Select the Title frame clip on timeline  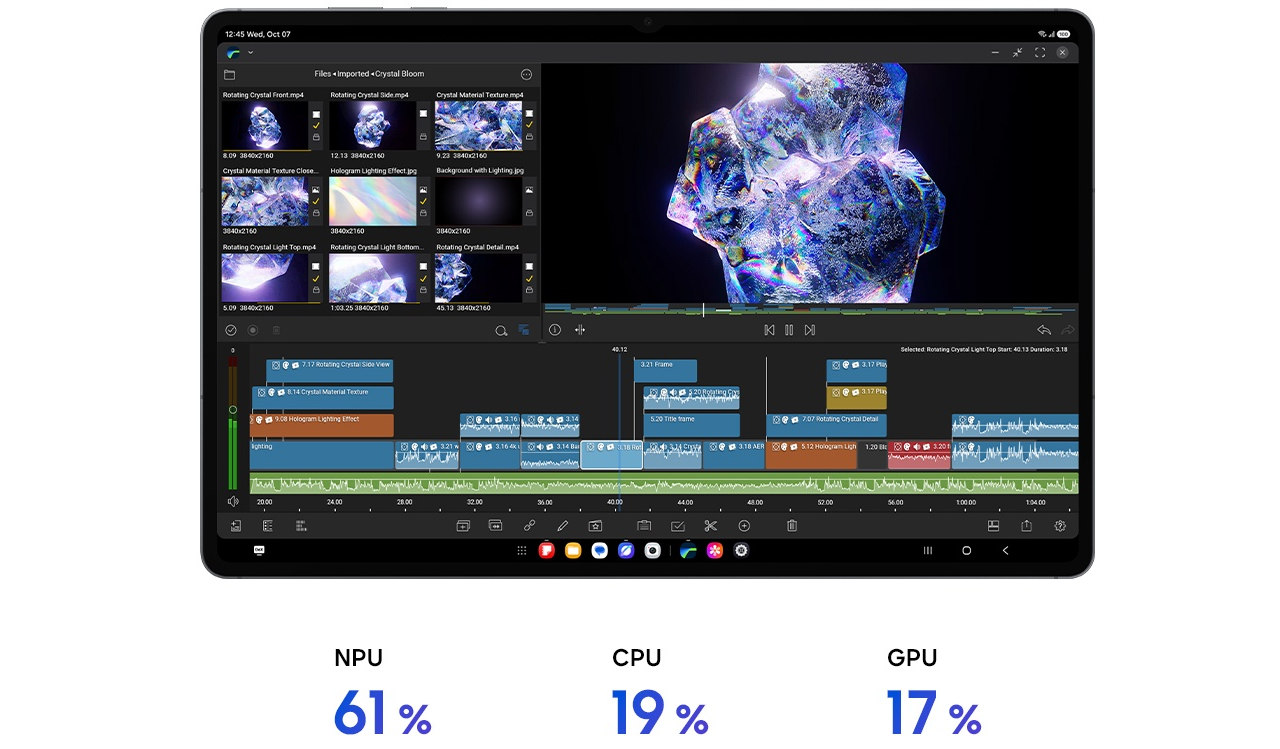tap(691, 425)
